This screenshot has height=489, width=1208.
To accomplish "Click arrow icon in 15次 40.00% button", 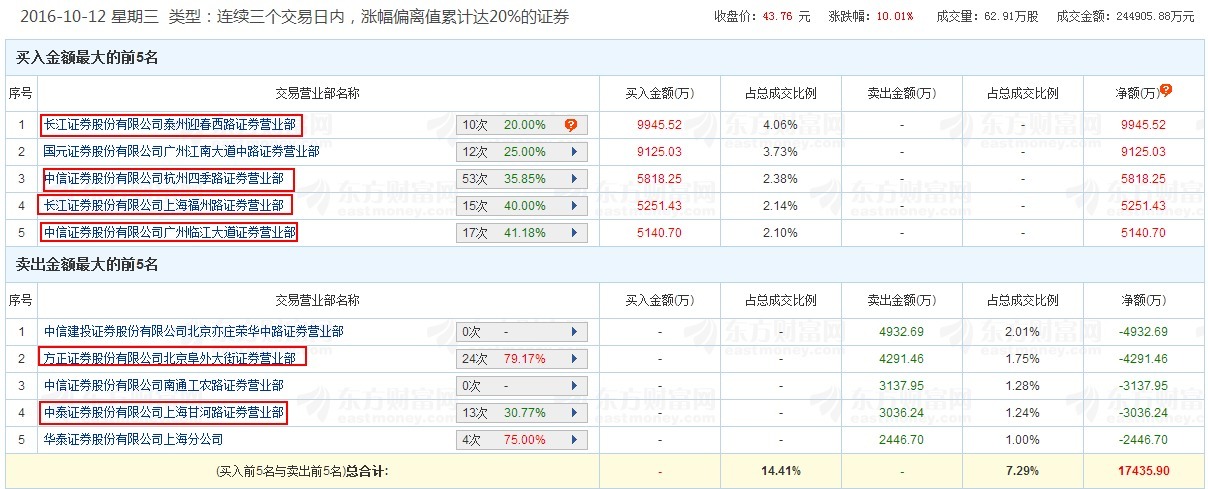I will pos(574,206).
